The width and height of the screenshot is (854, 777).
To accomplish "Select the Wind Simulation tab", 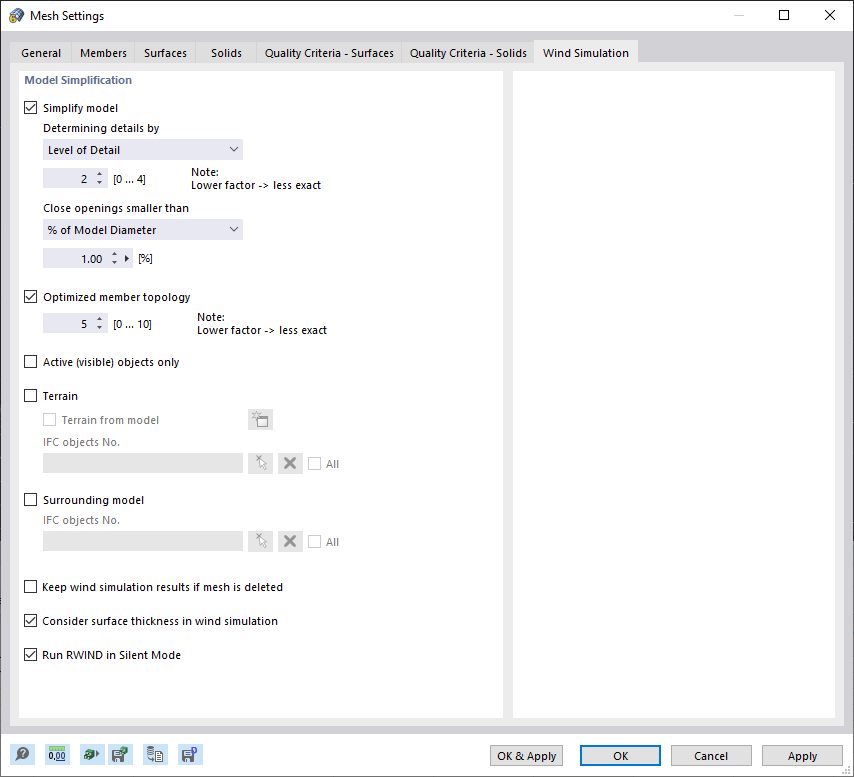I will click(x=585, y=53).
